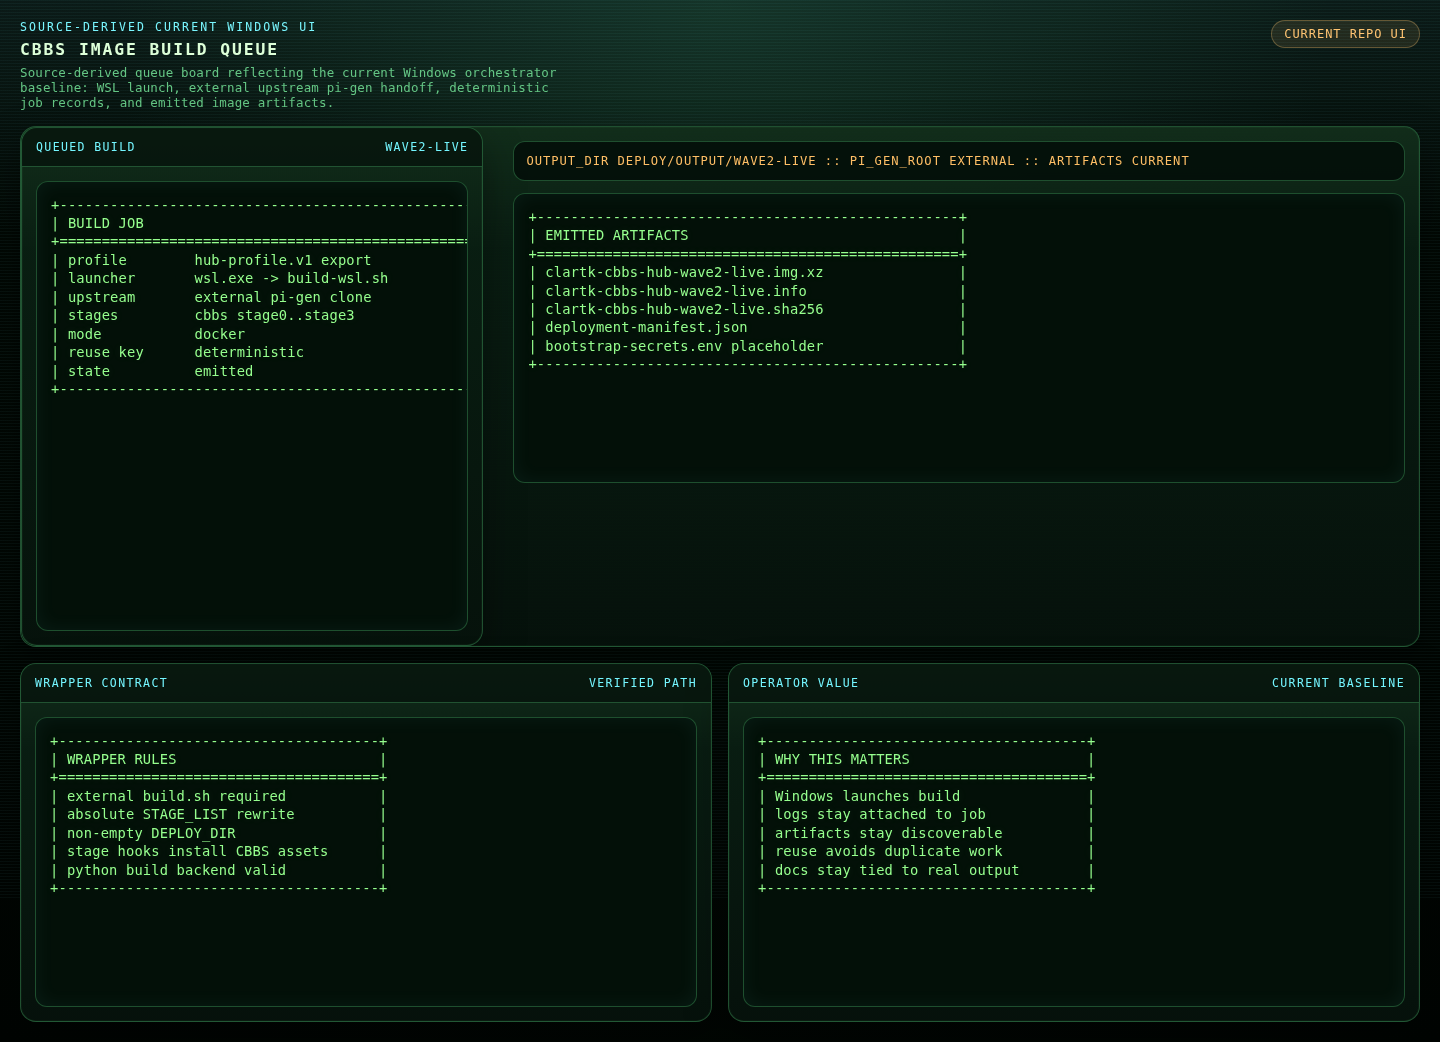Select the logs stay attached to job line
Viewport: 1440px width, 1042px height.
click(x=880, y=814)
